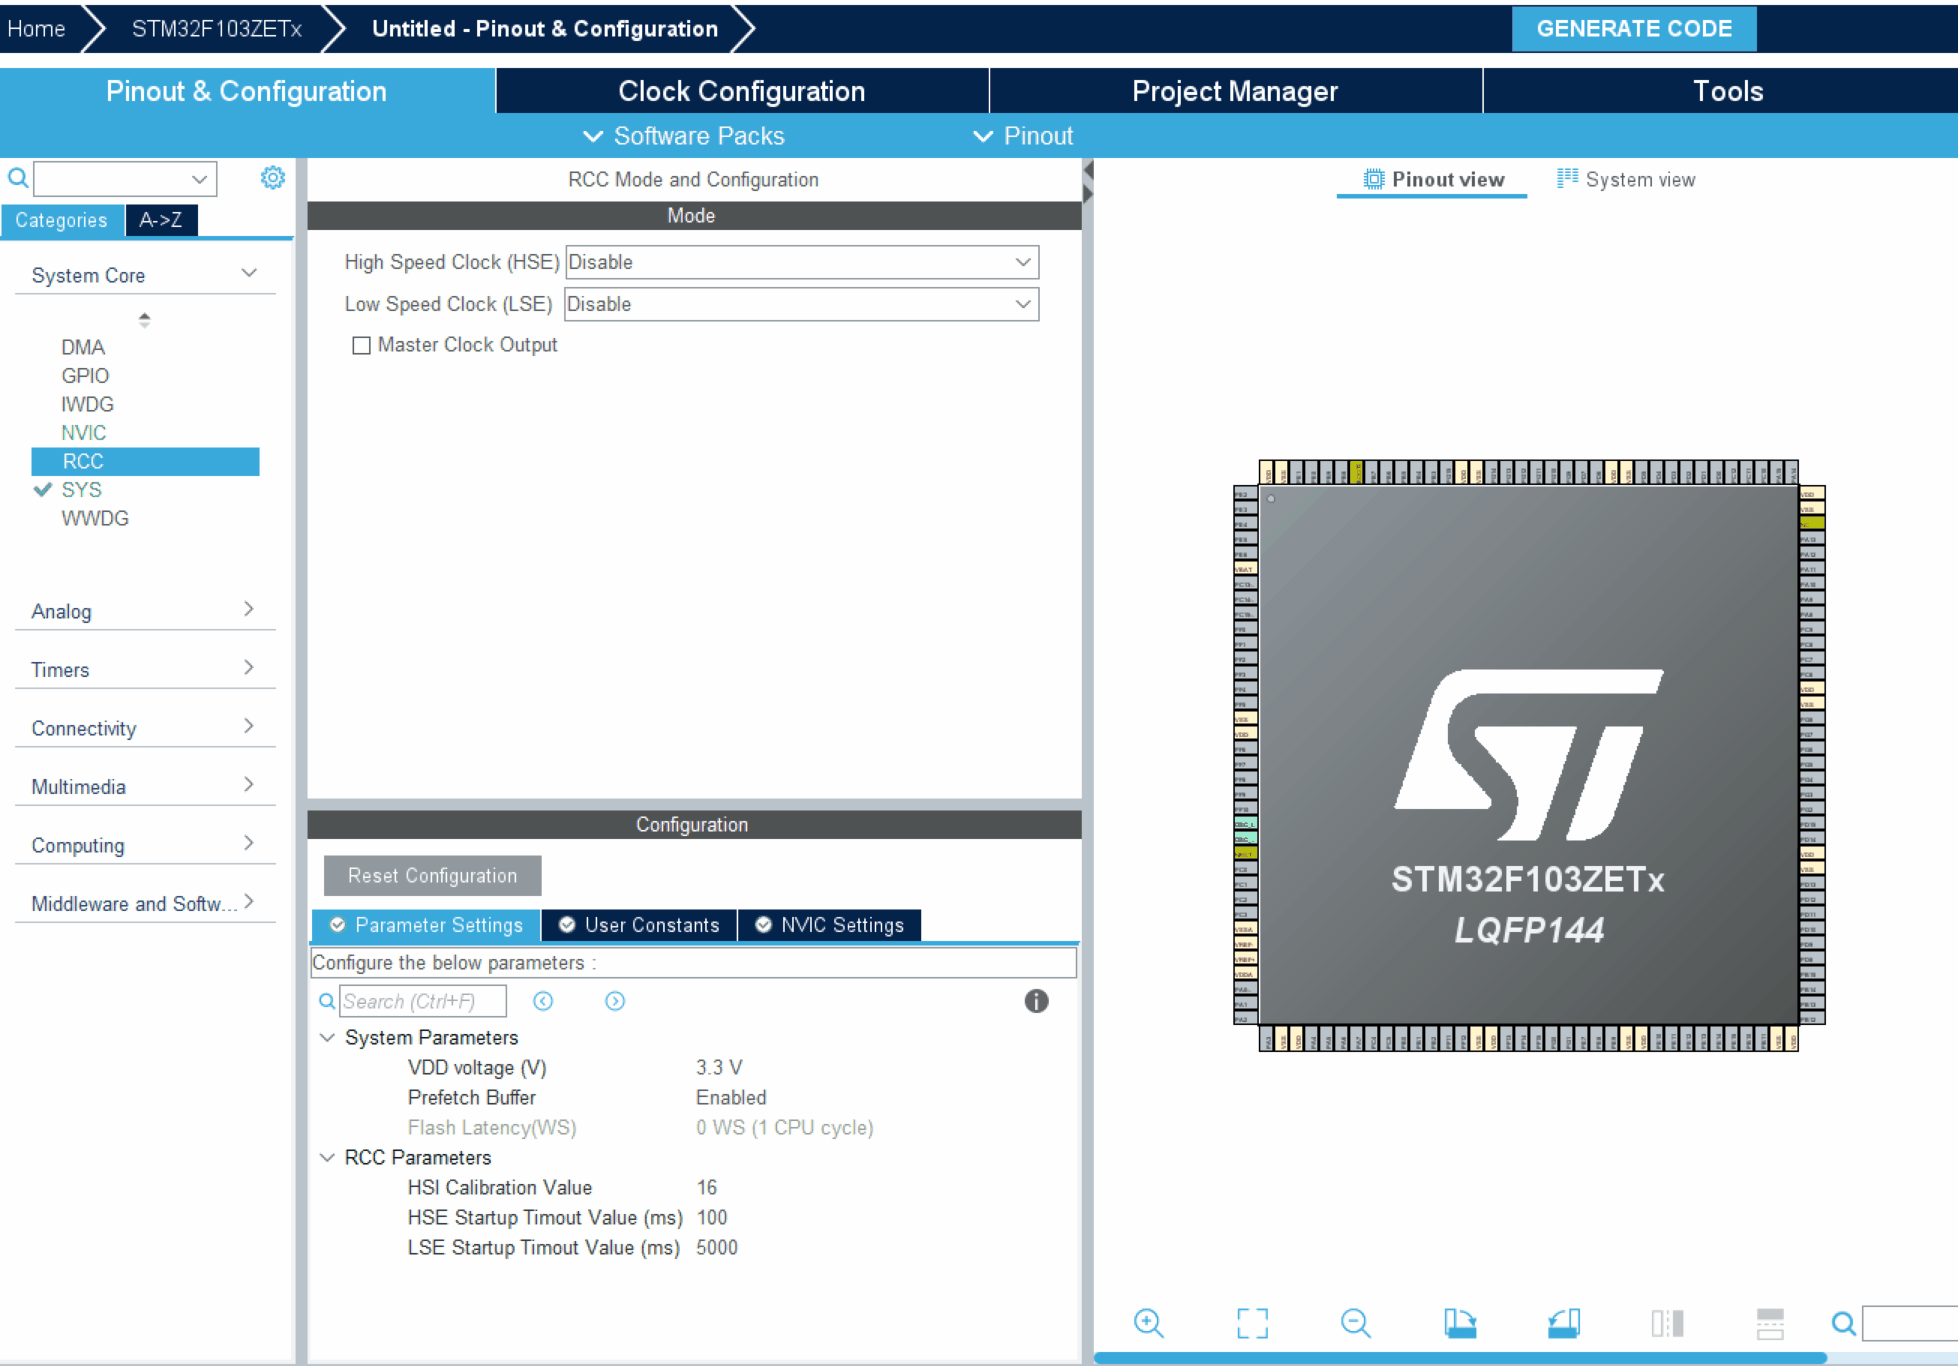This screenshot has height=1366, width=1958.
Task: Expand the Timers category
Action: [249, 667]
